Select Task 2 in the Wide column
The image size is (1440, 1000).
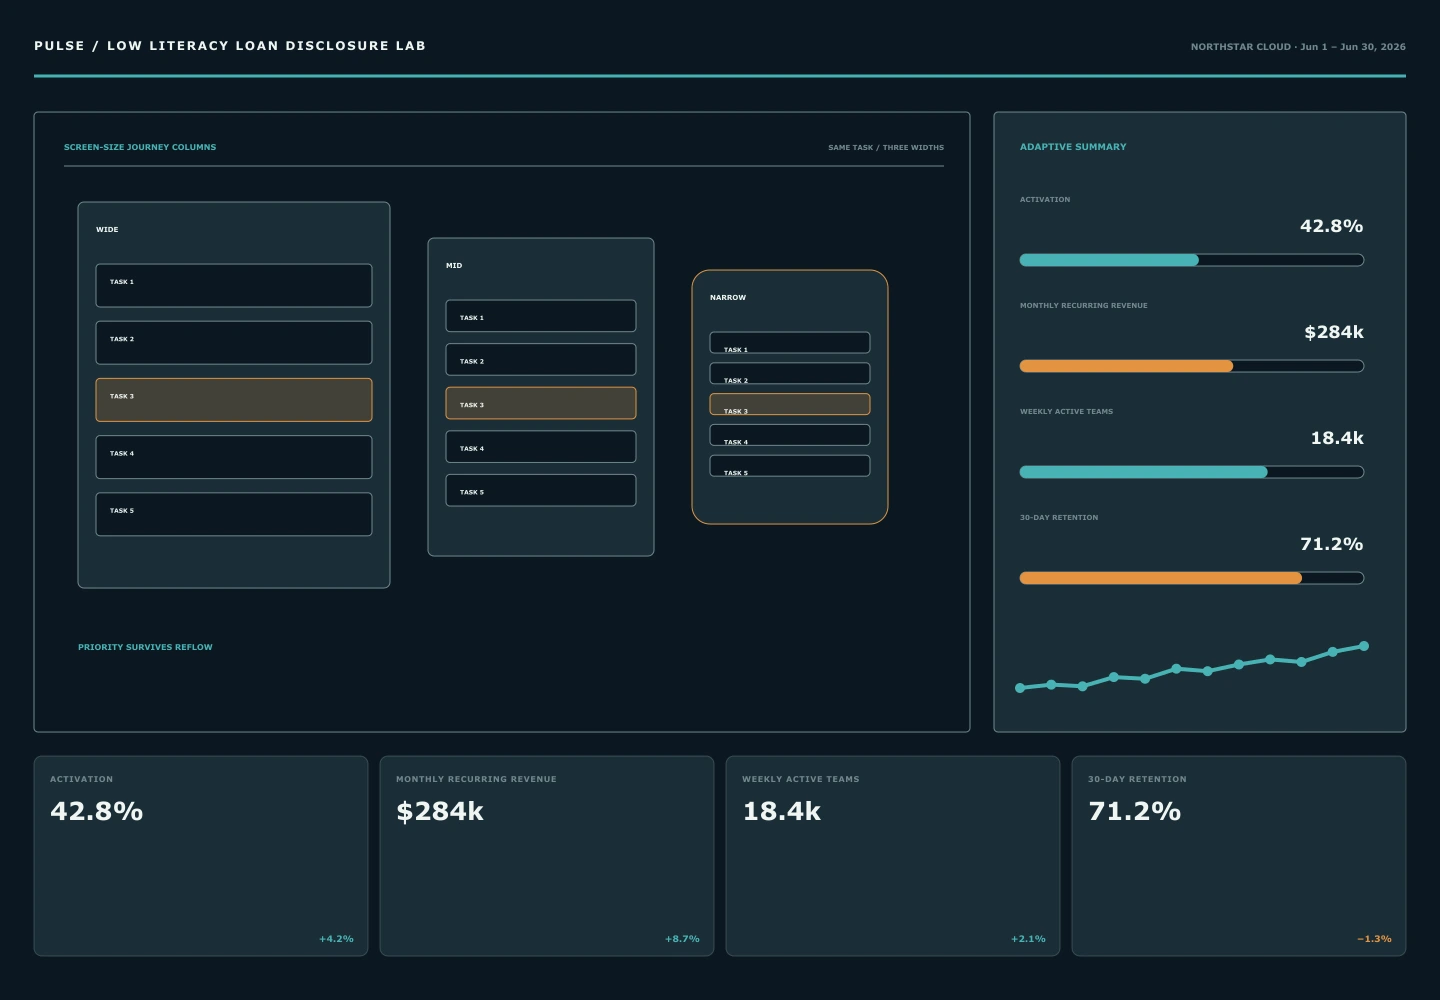(234, 343)
